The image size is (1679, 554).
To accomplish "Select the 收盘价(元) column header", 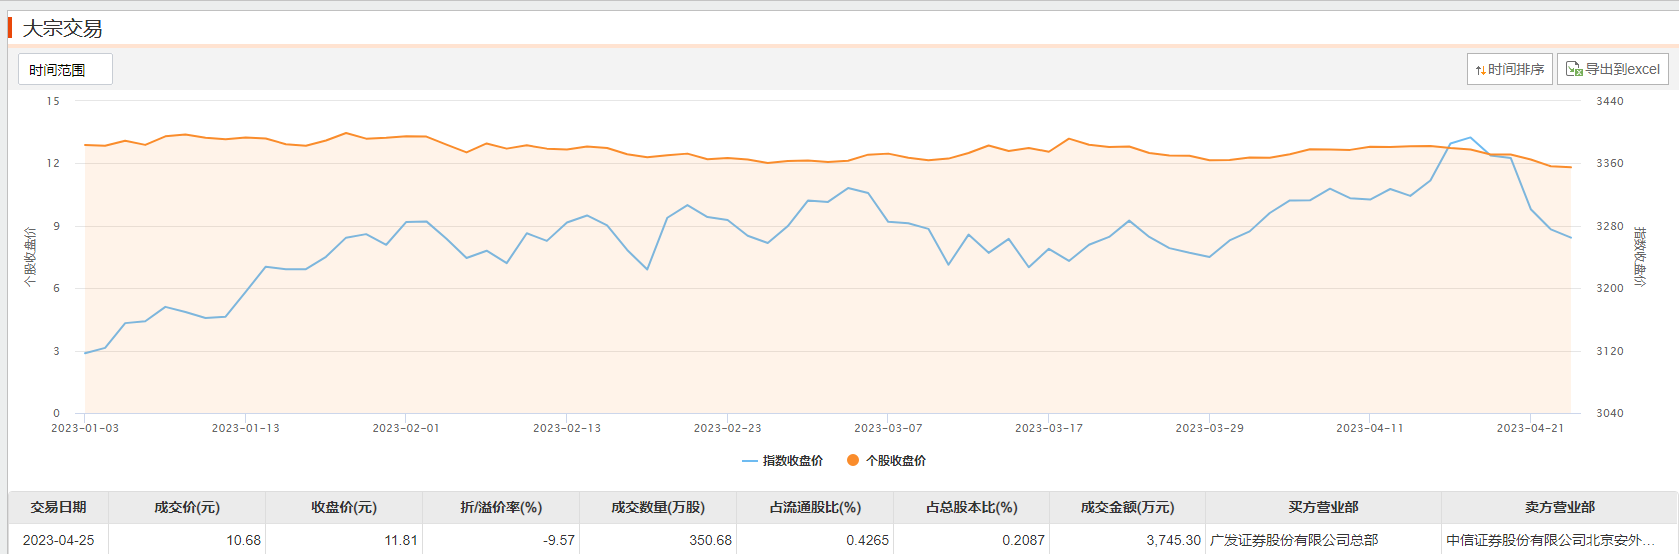I will [x=344, y=507].
